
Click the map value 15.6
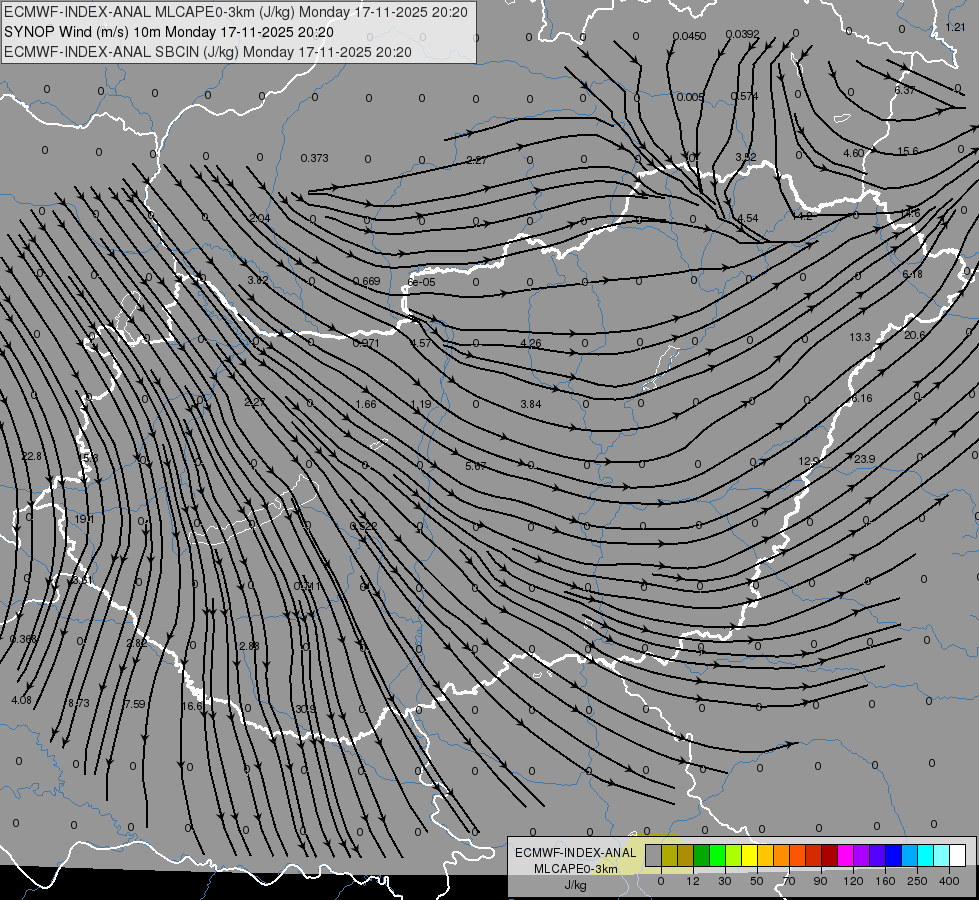(x=908, y=151)
